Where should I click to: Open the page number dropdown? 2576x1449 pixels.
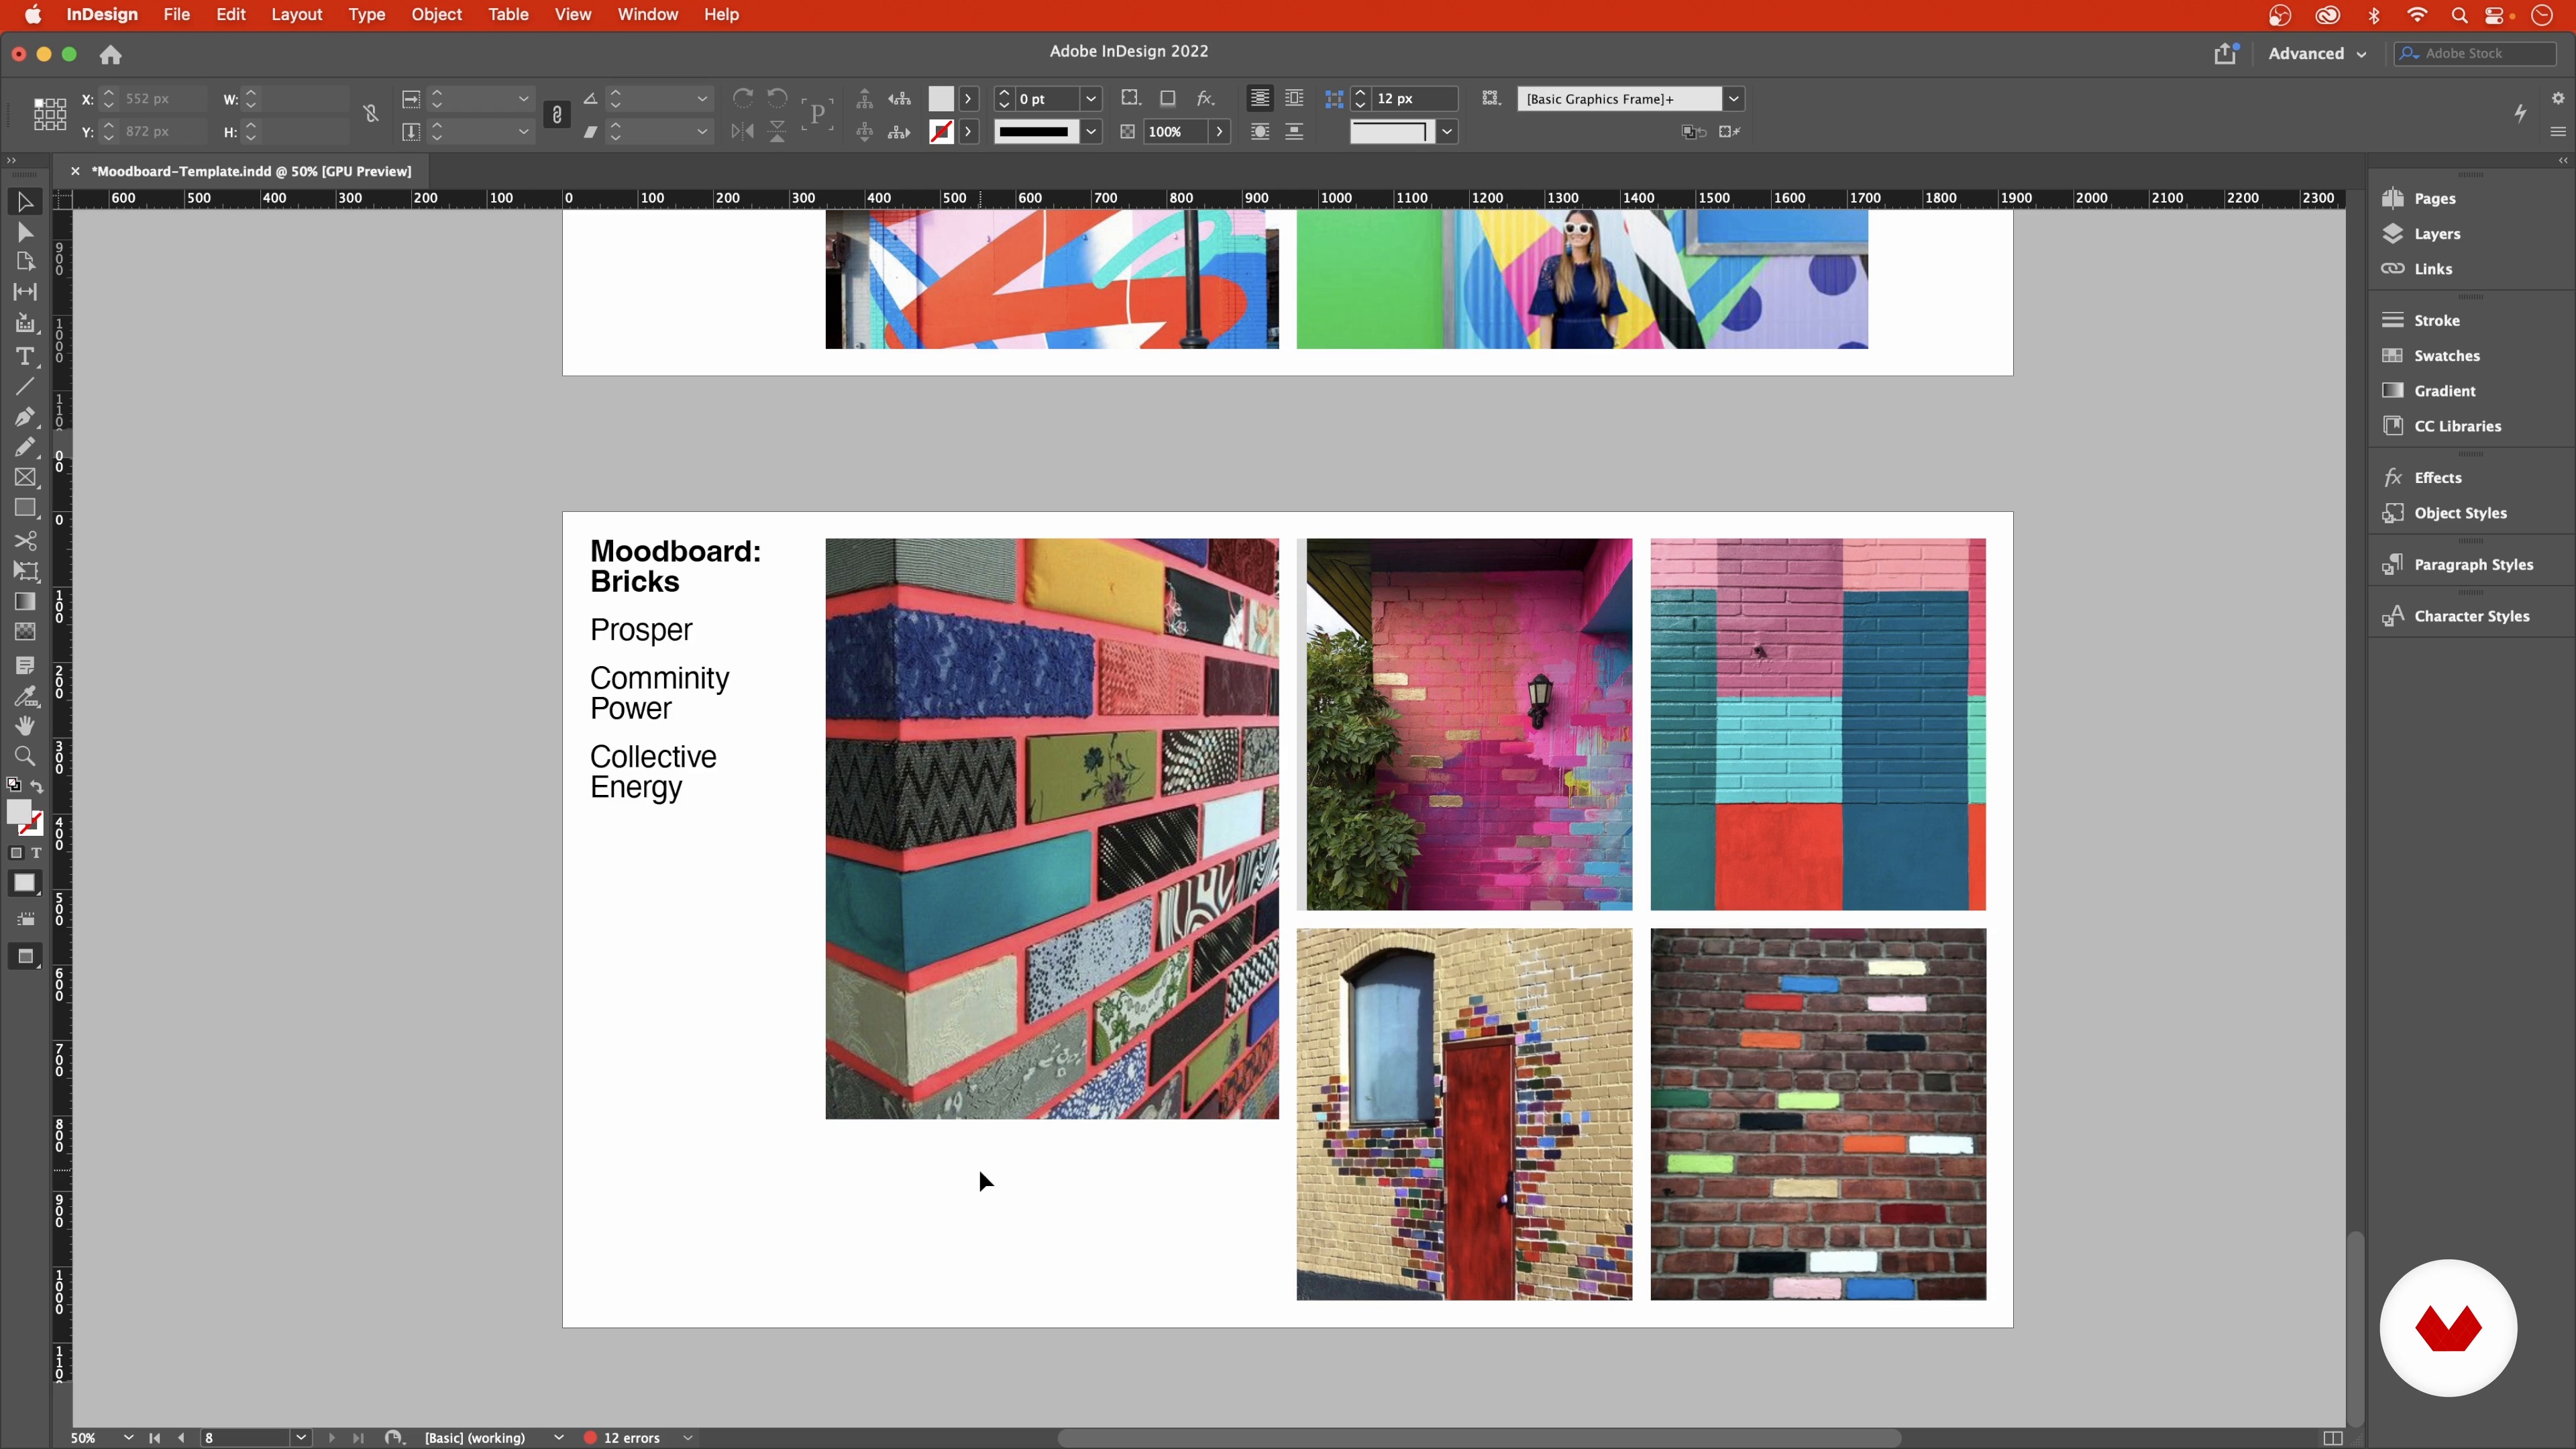point(301,1438)
